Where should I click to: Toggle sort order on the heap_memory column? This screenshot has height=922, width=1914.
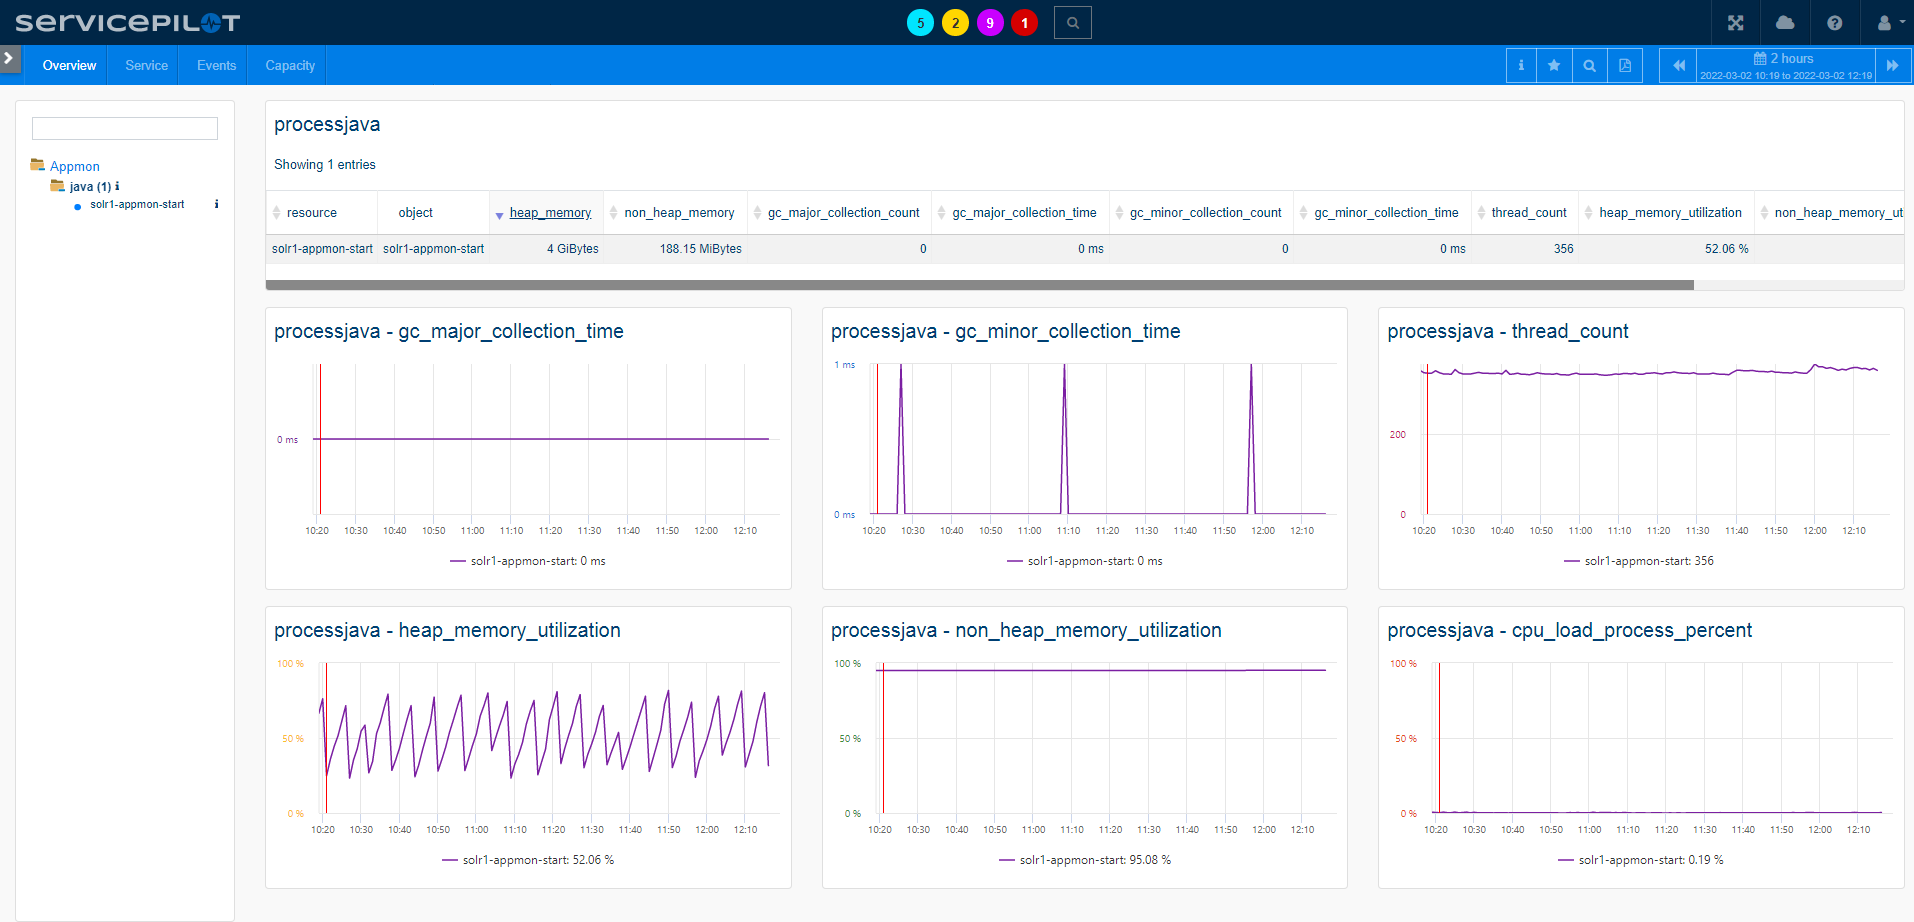550,212
